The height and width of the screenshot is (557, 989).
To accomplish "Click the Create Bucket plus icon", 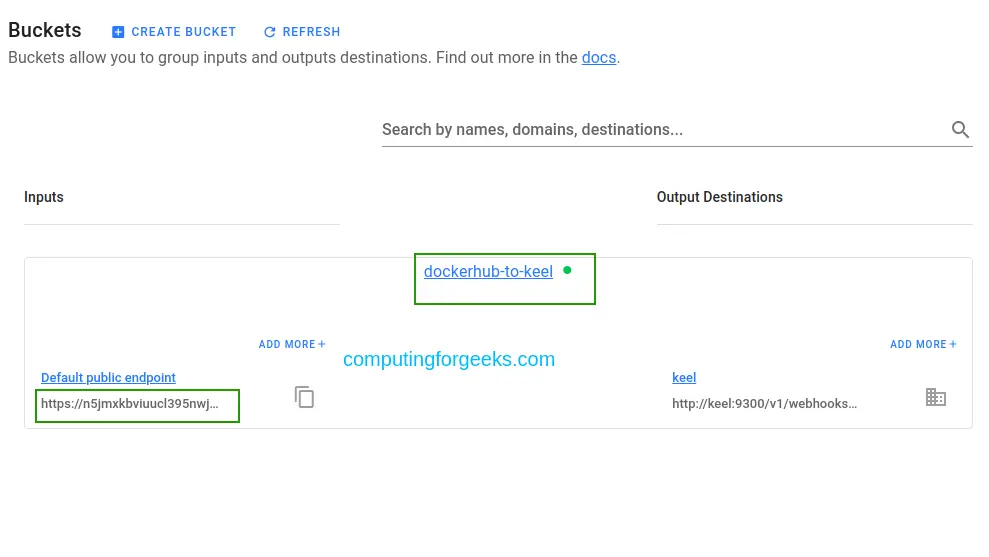I will click(x=118, y=32).
